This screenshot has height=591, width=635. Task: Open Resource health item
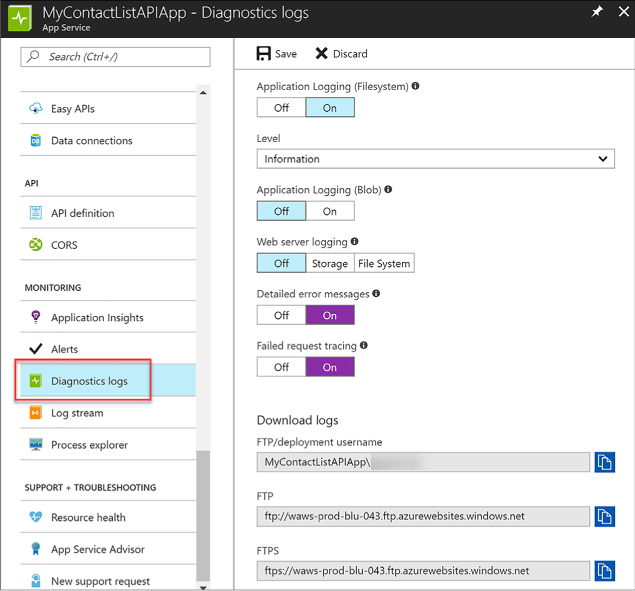coord(108,517)
